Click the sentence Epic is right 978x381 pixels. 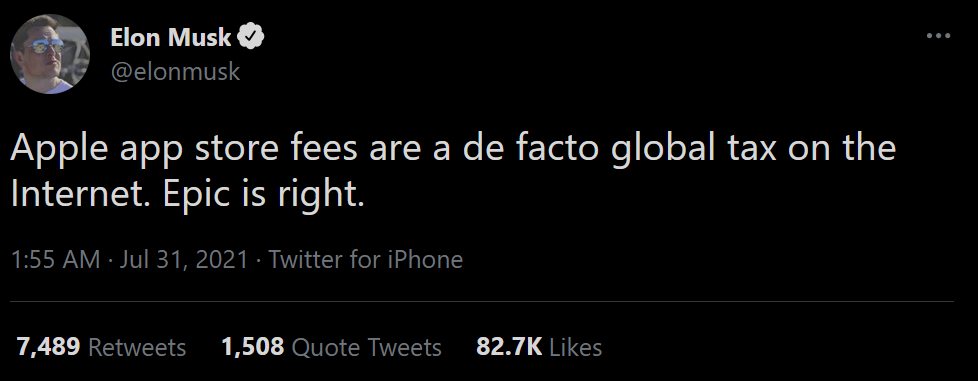point(263,196)
